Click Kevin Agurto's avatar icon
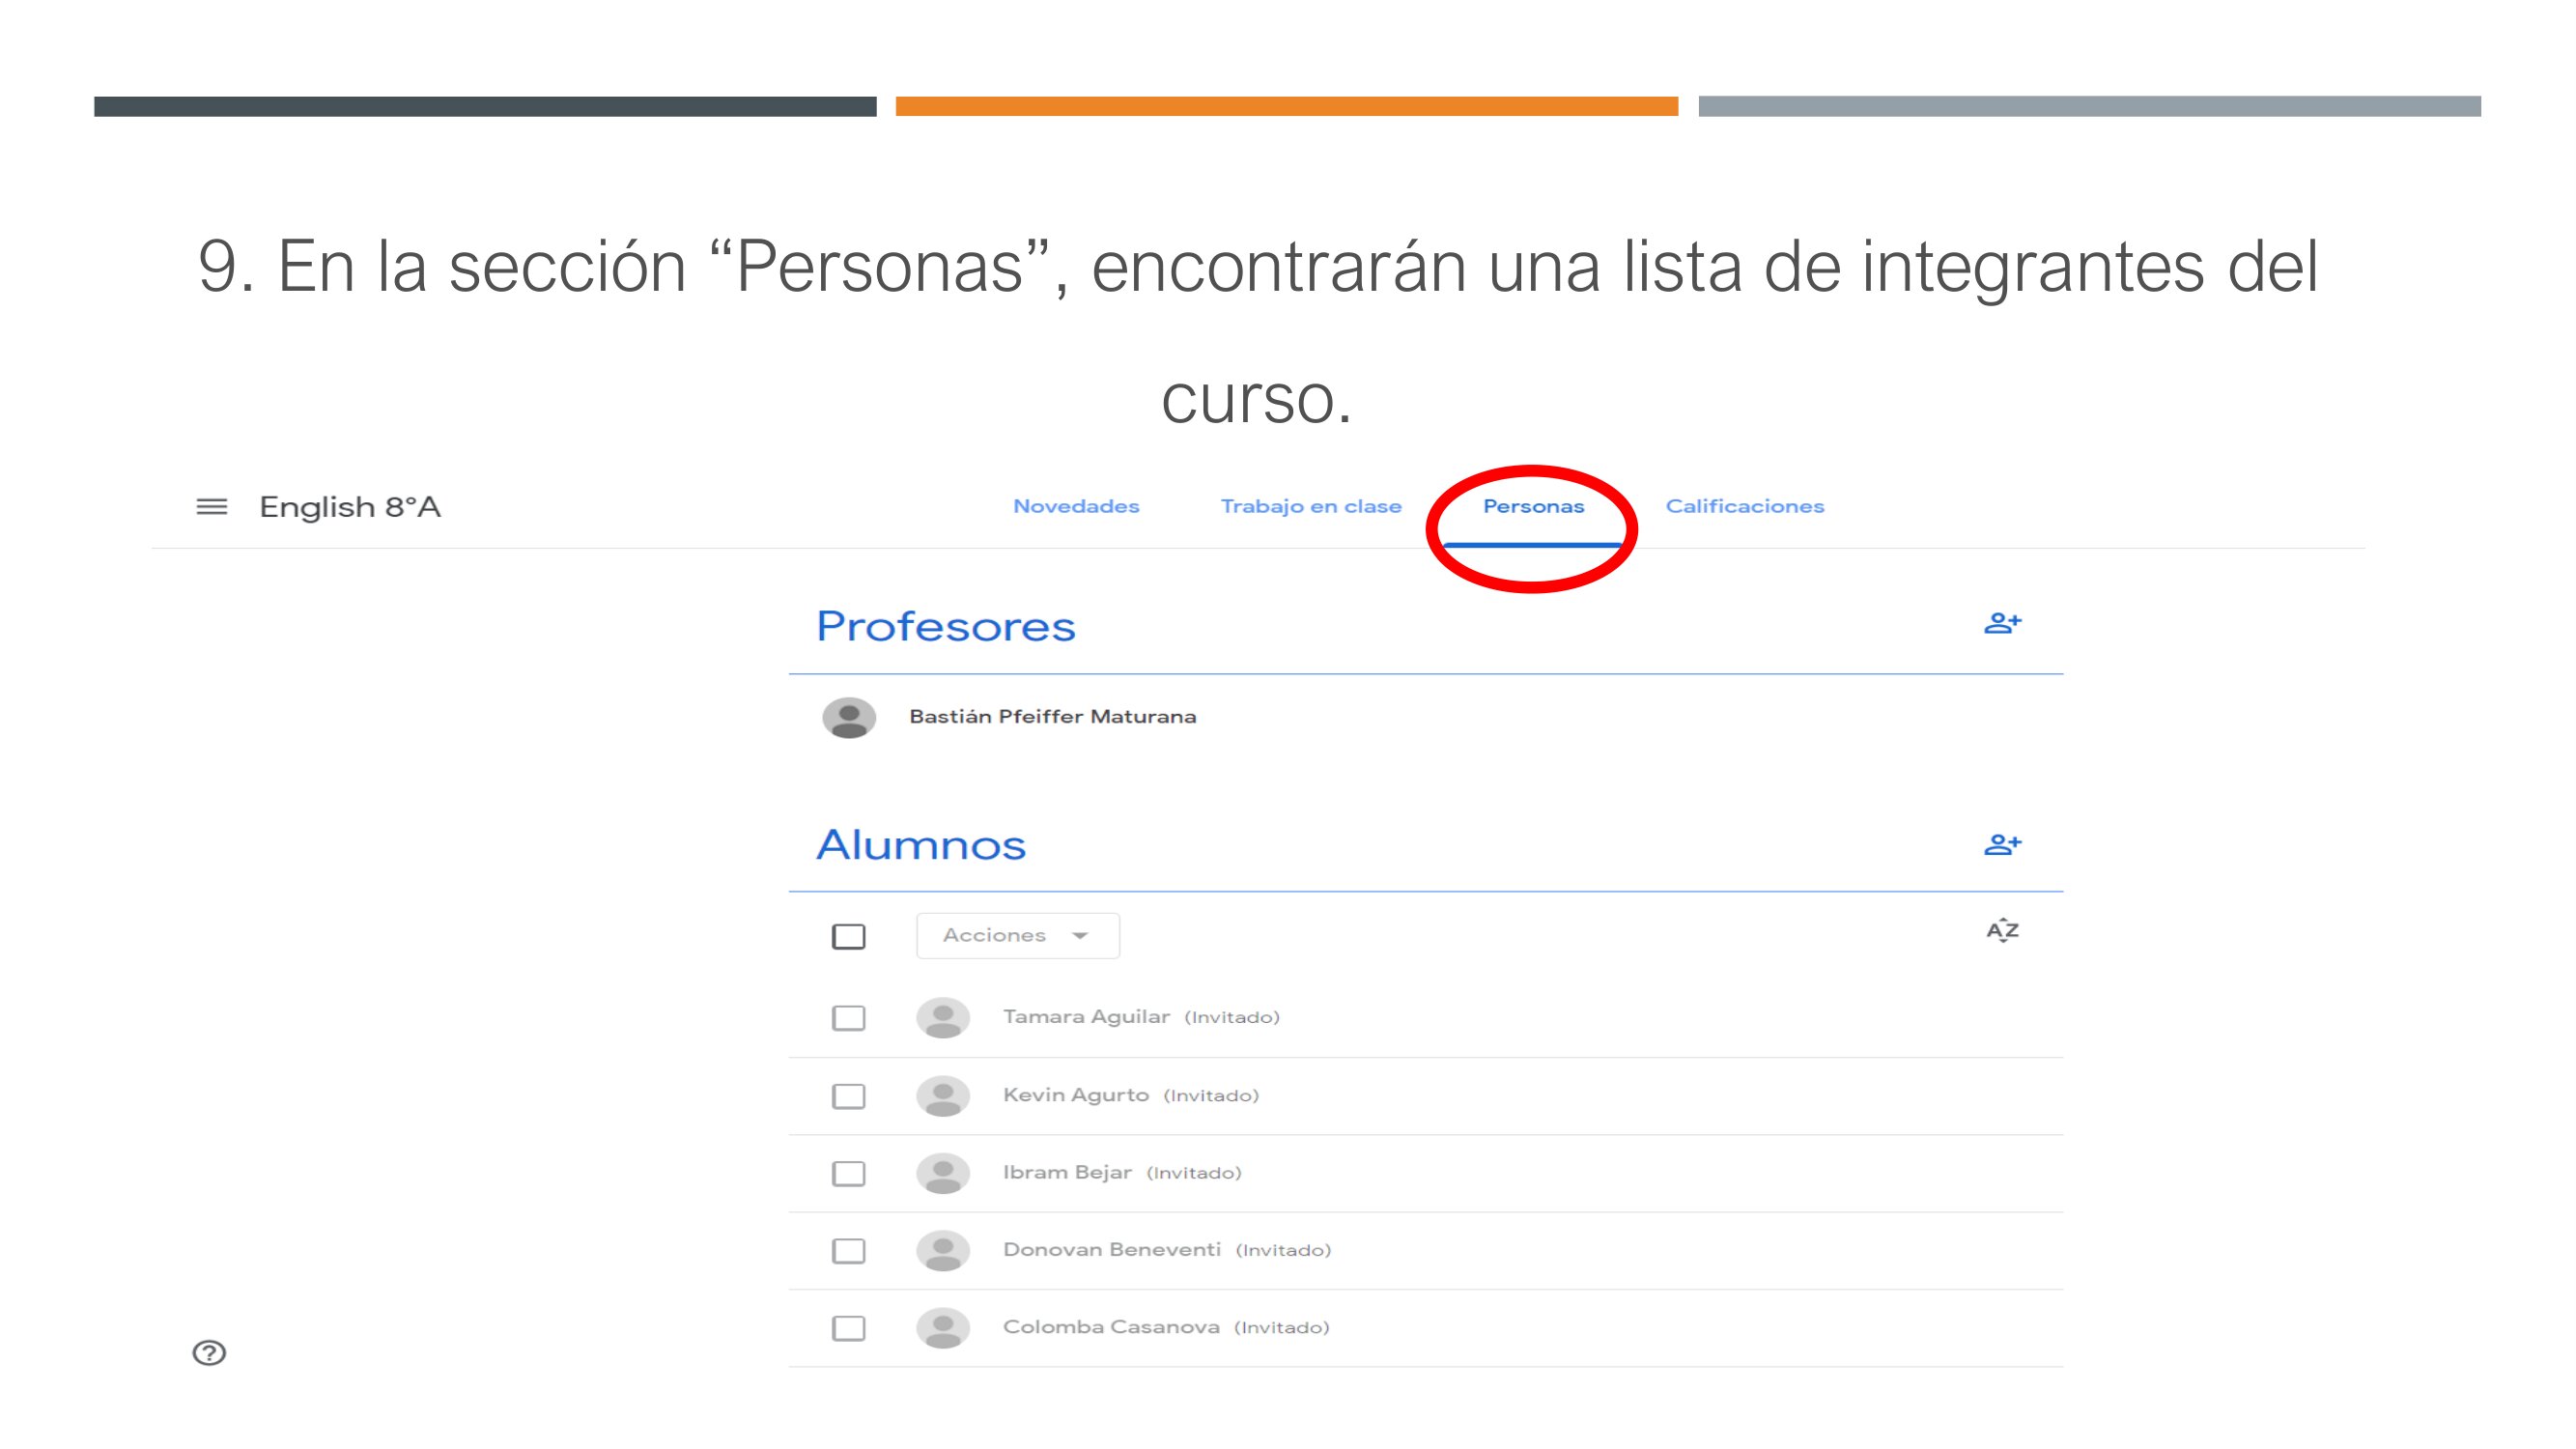The image size is (2576, 1449). tap(943, 1096)
